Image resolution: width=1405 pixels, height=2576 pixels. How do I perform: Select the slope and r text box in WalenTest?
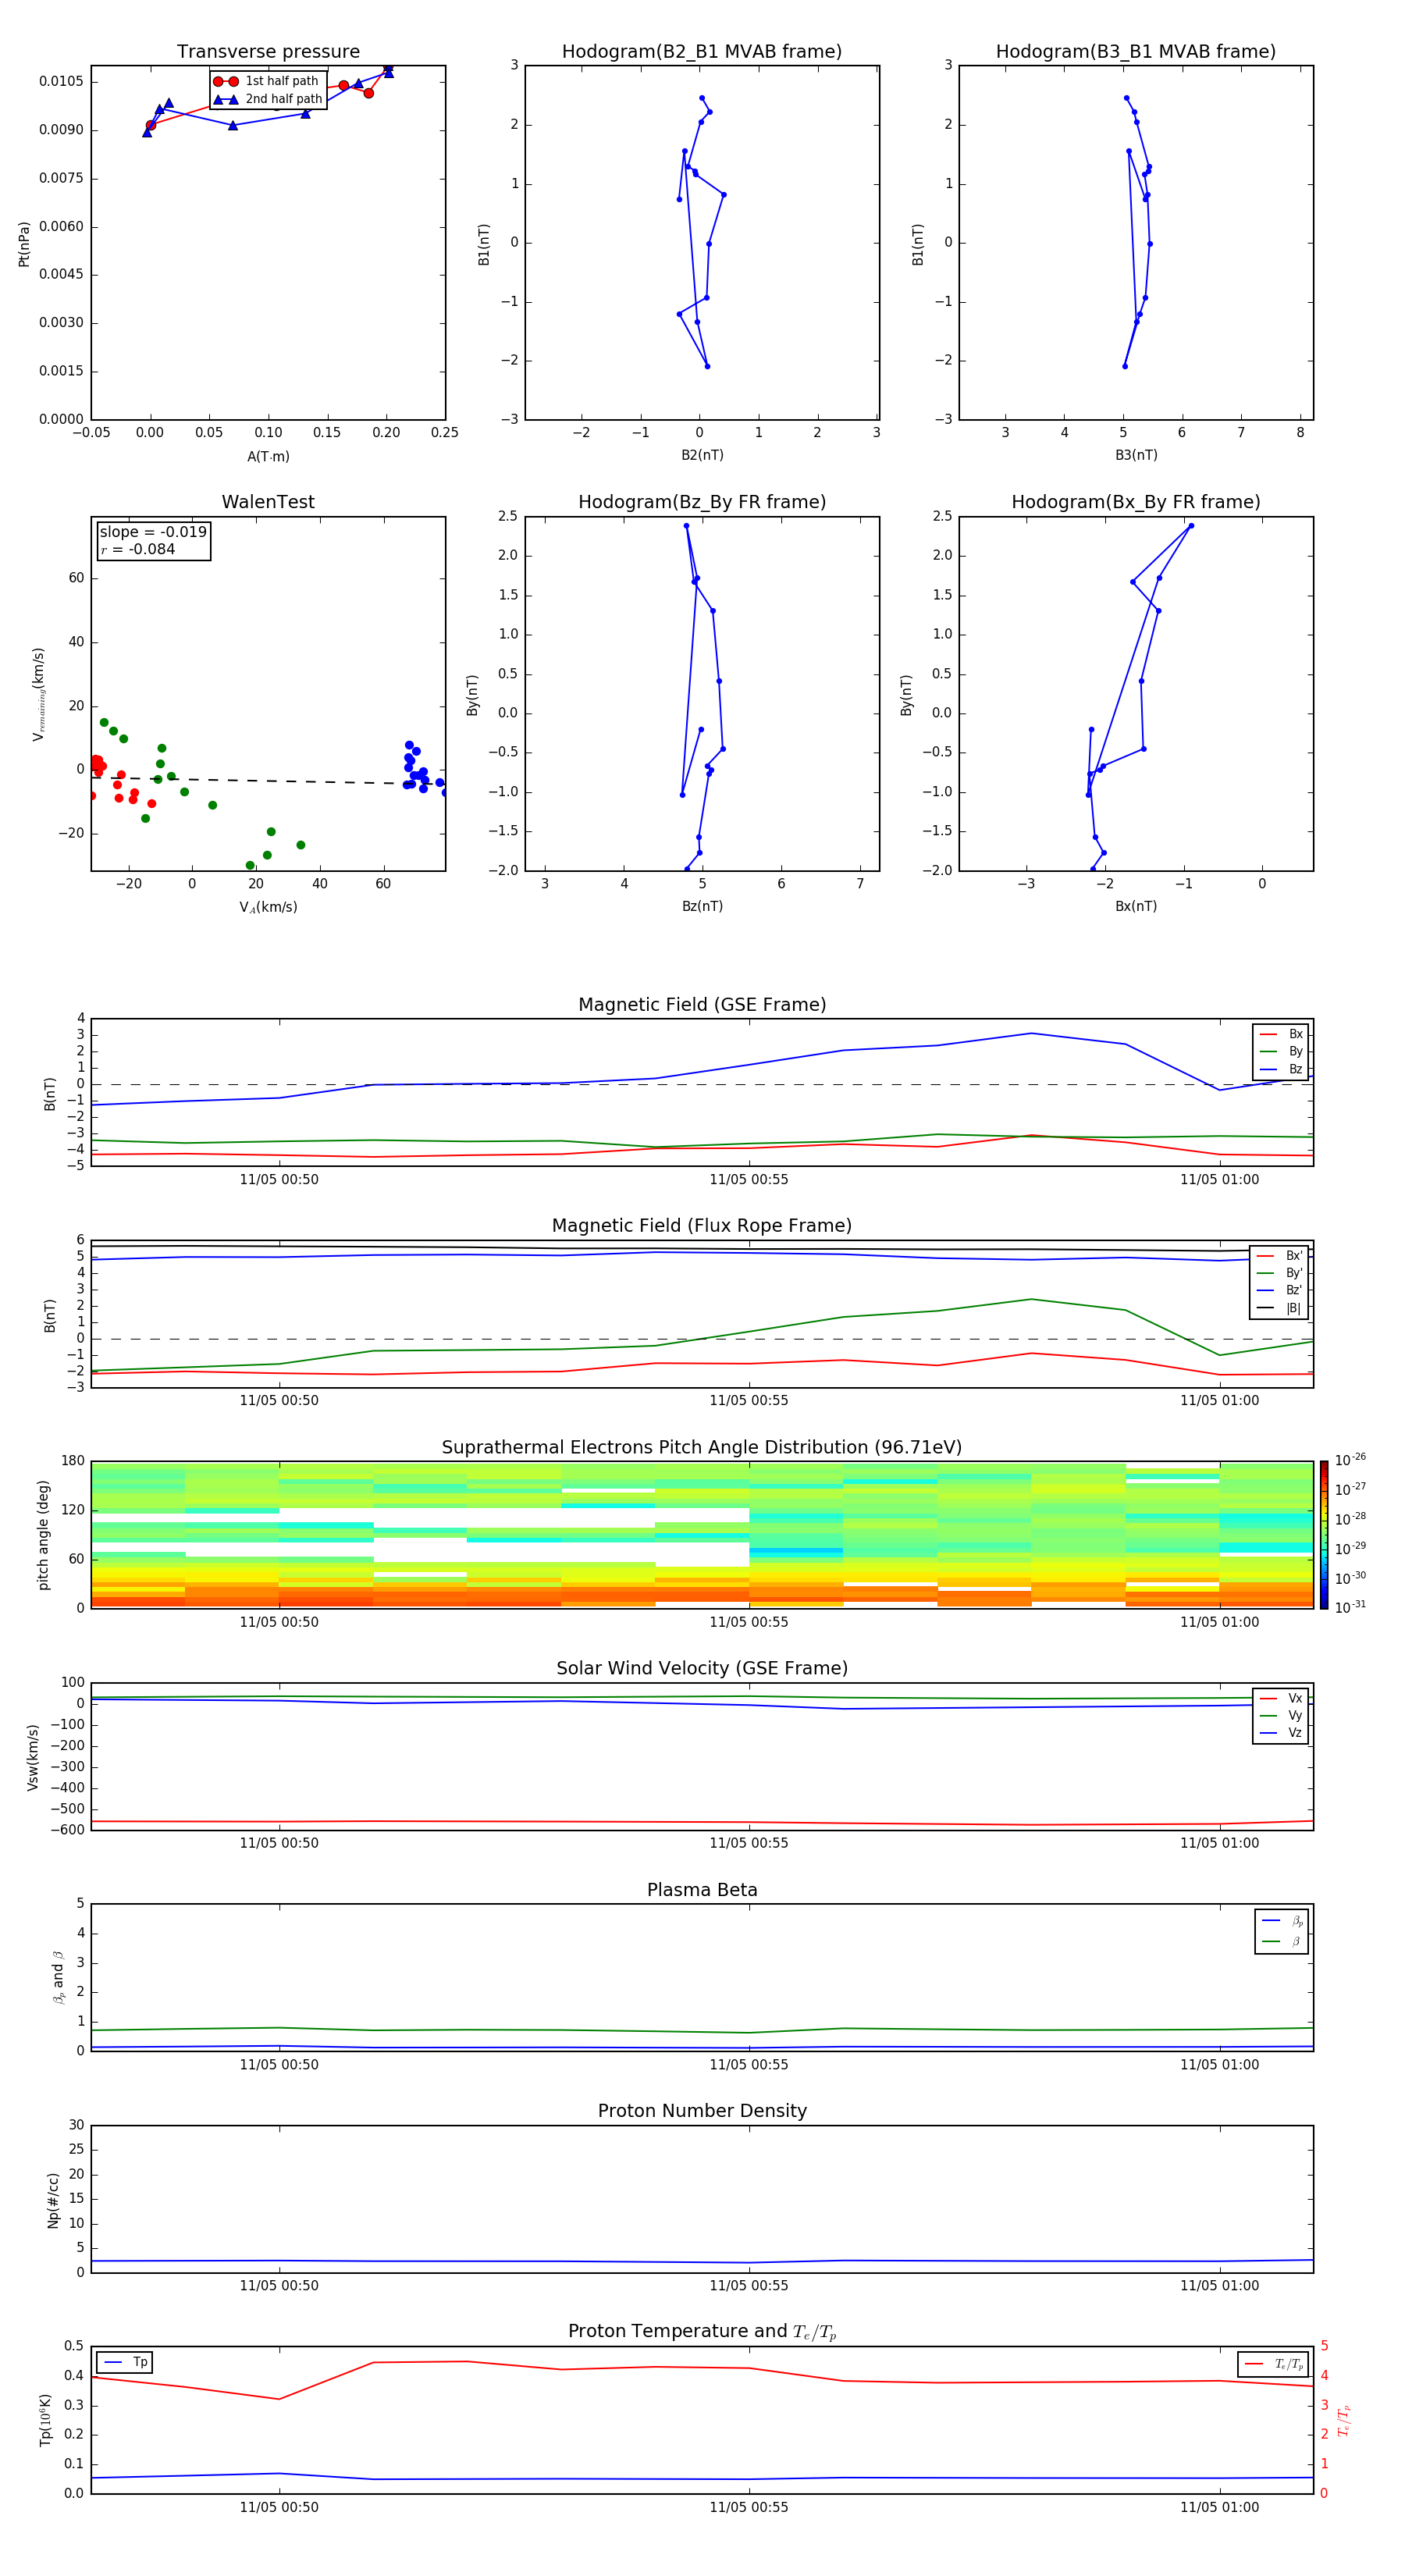click(x=153, y=541)
